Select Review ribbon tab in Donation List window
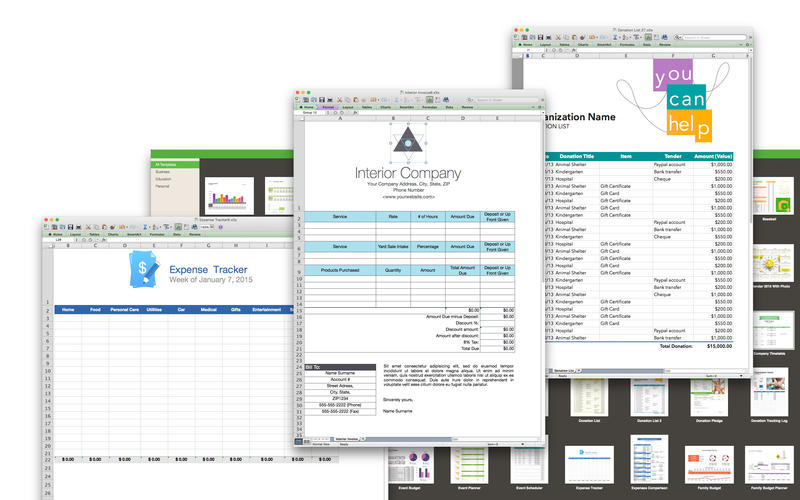 (665, 44)
